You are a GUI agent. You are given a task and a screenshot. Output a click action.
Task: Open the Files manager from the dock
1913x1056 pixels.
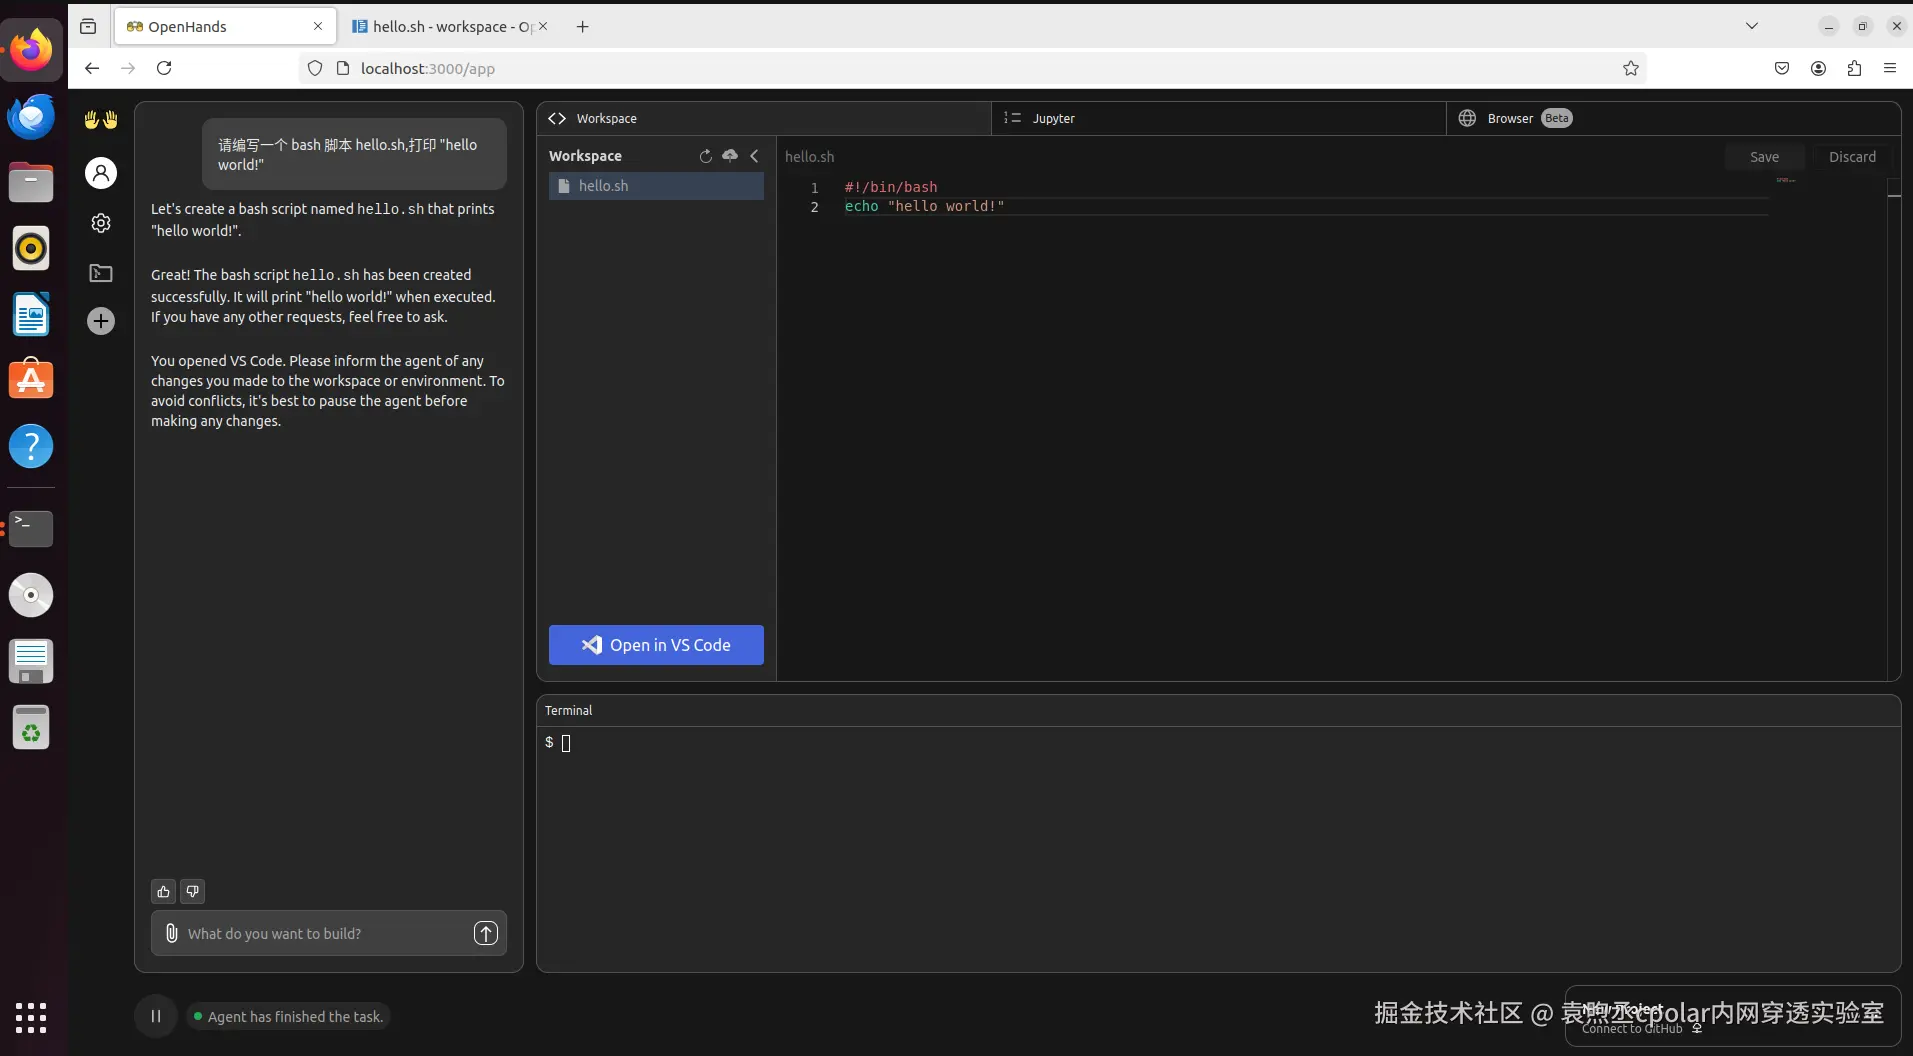[x=31, y=182]
